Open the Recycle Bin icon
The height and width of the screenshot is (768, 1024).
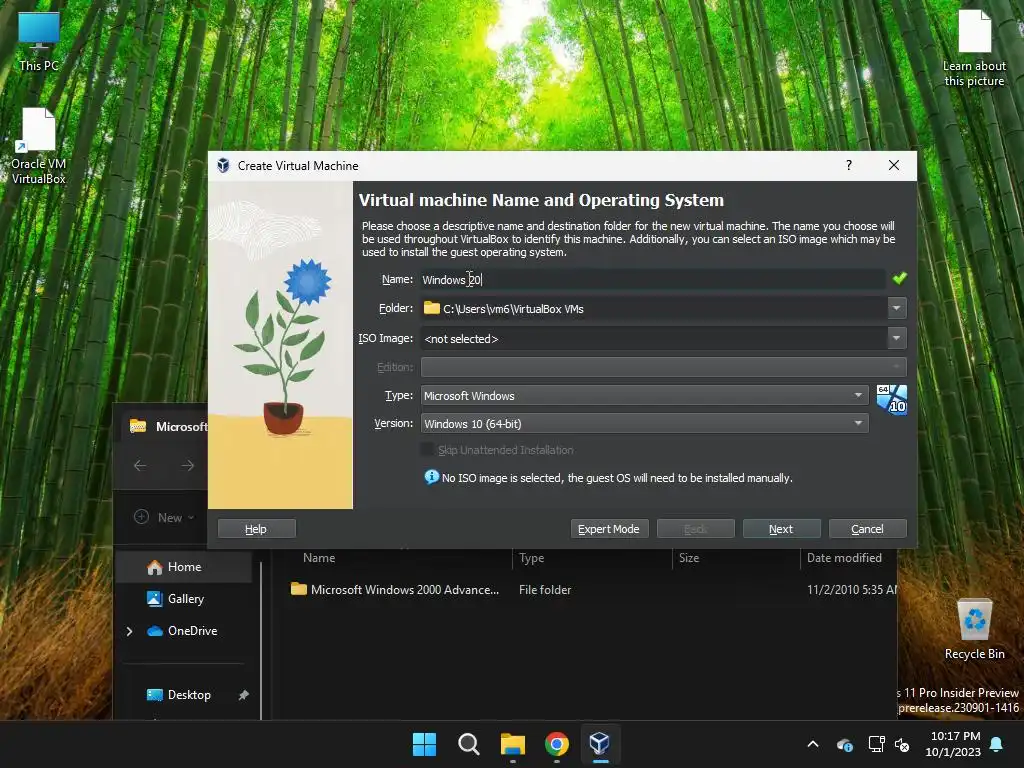click(x=974, y=630)
